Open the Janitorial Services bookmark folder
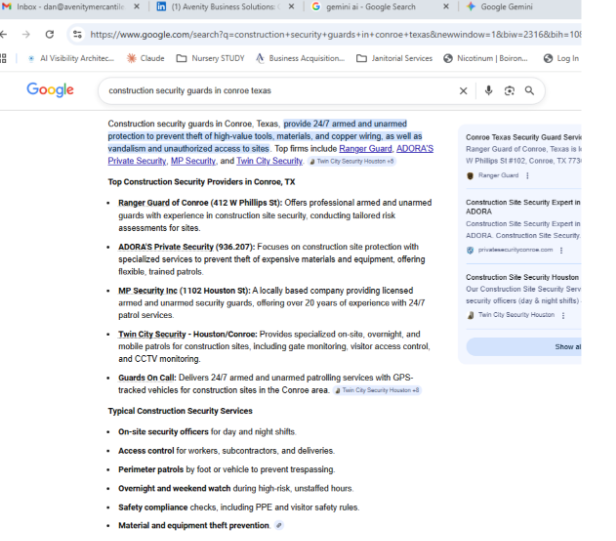Viewport: 616px width, 541px height. tap(394, 59)
